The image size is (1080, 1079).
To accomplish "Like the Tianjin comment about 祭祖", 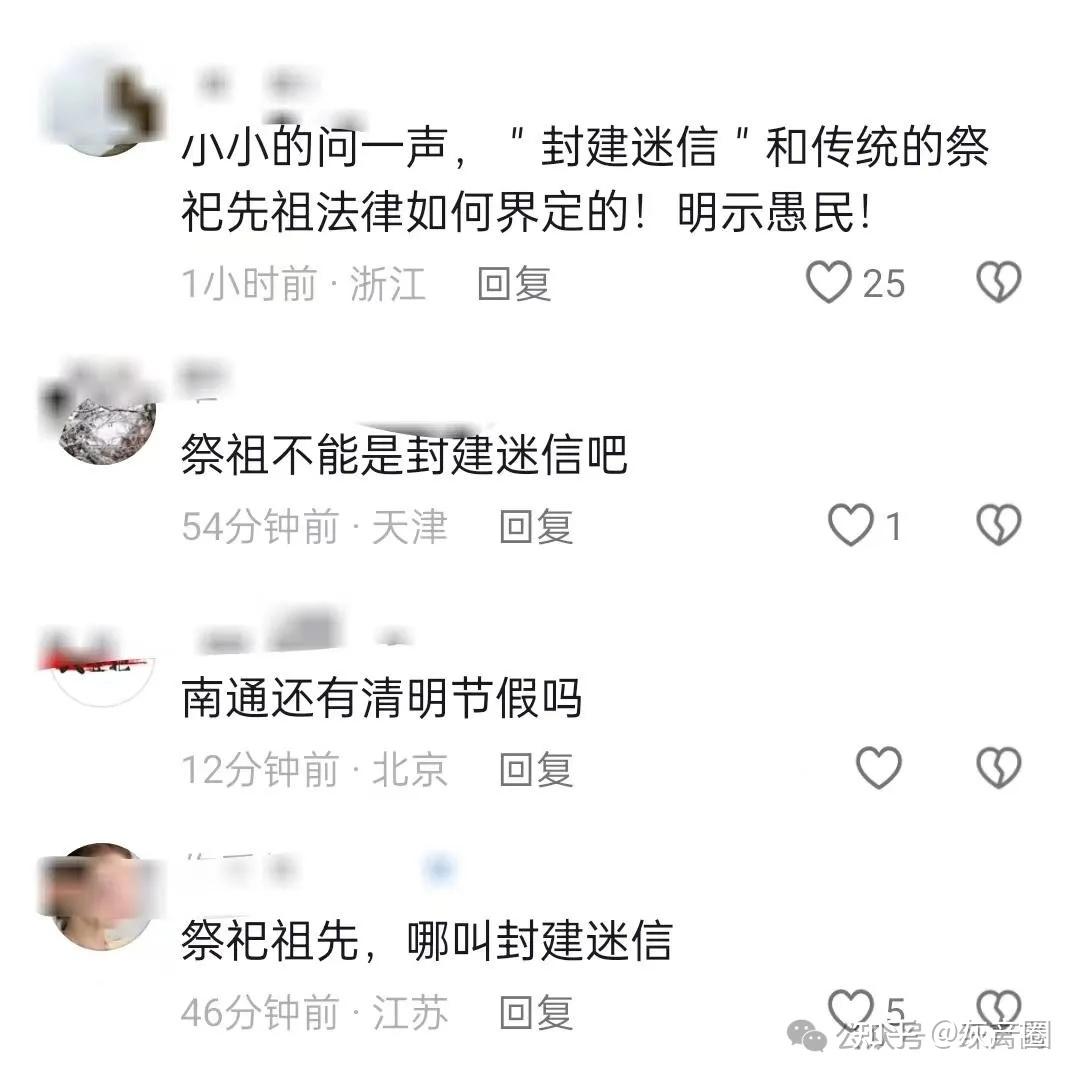I will tap(851, 525).
